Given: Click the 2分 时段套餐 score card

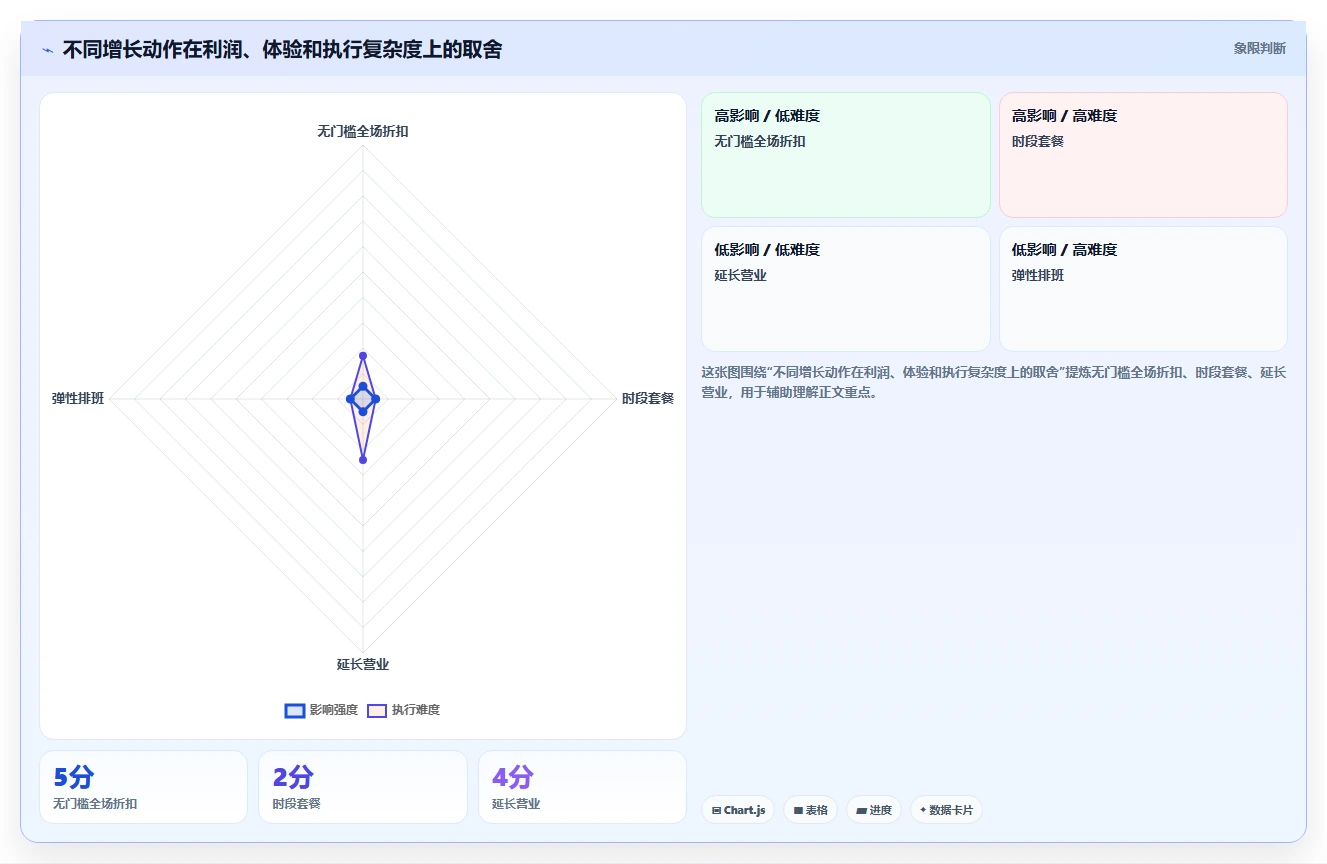Looking at the screenshot, I should pos(363,787).
